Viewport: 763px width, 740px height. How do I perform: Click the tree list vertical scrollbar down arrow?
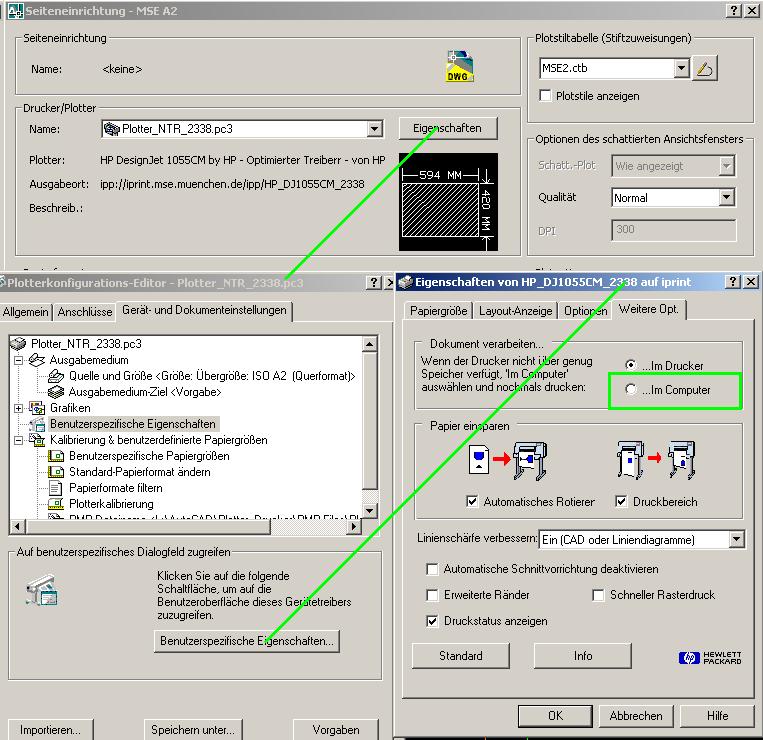(370, 511)
